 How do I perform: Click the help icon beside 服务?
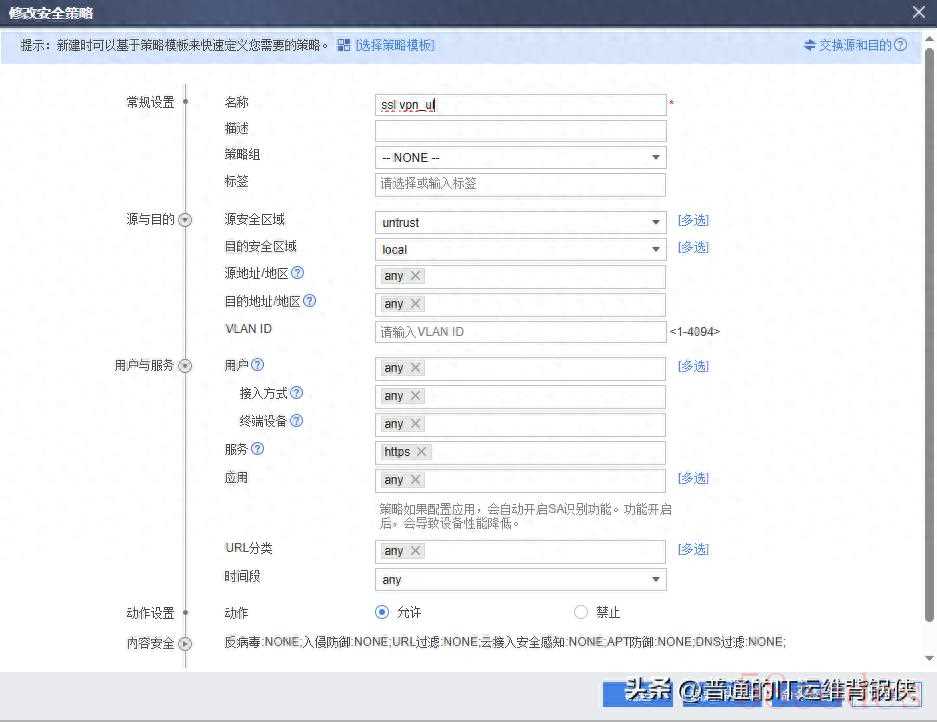click(x=258, y=450)
